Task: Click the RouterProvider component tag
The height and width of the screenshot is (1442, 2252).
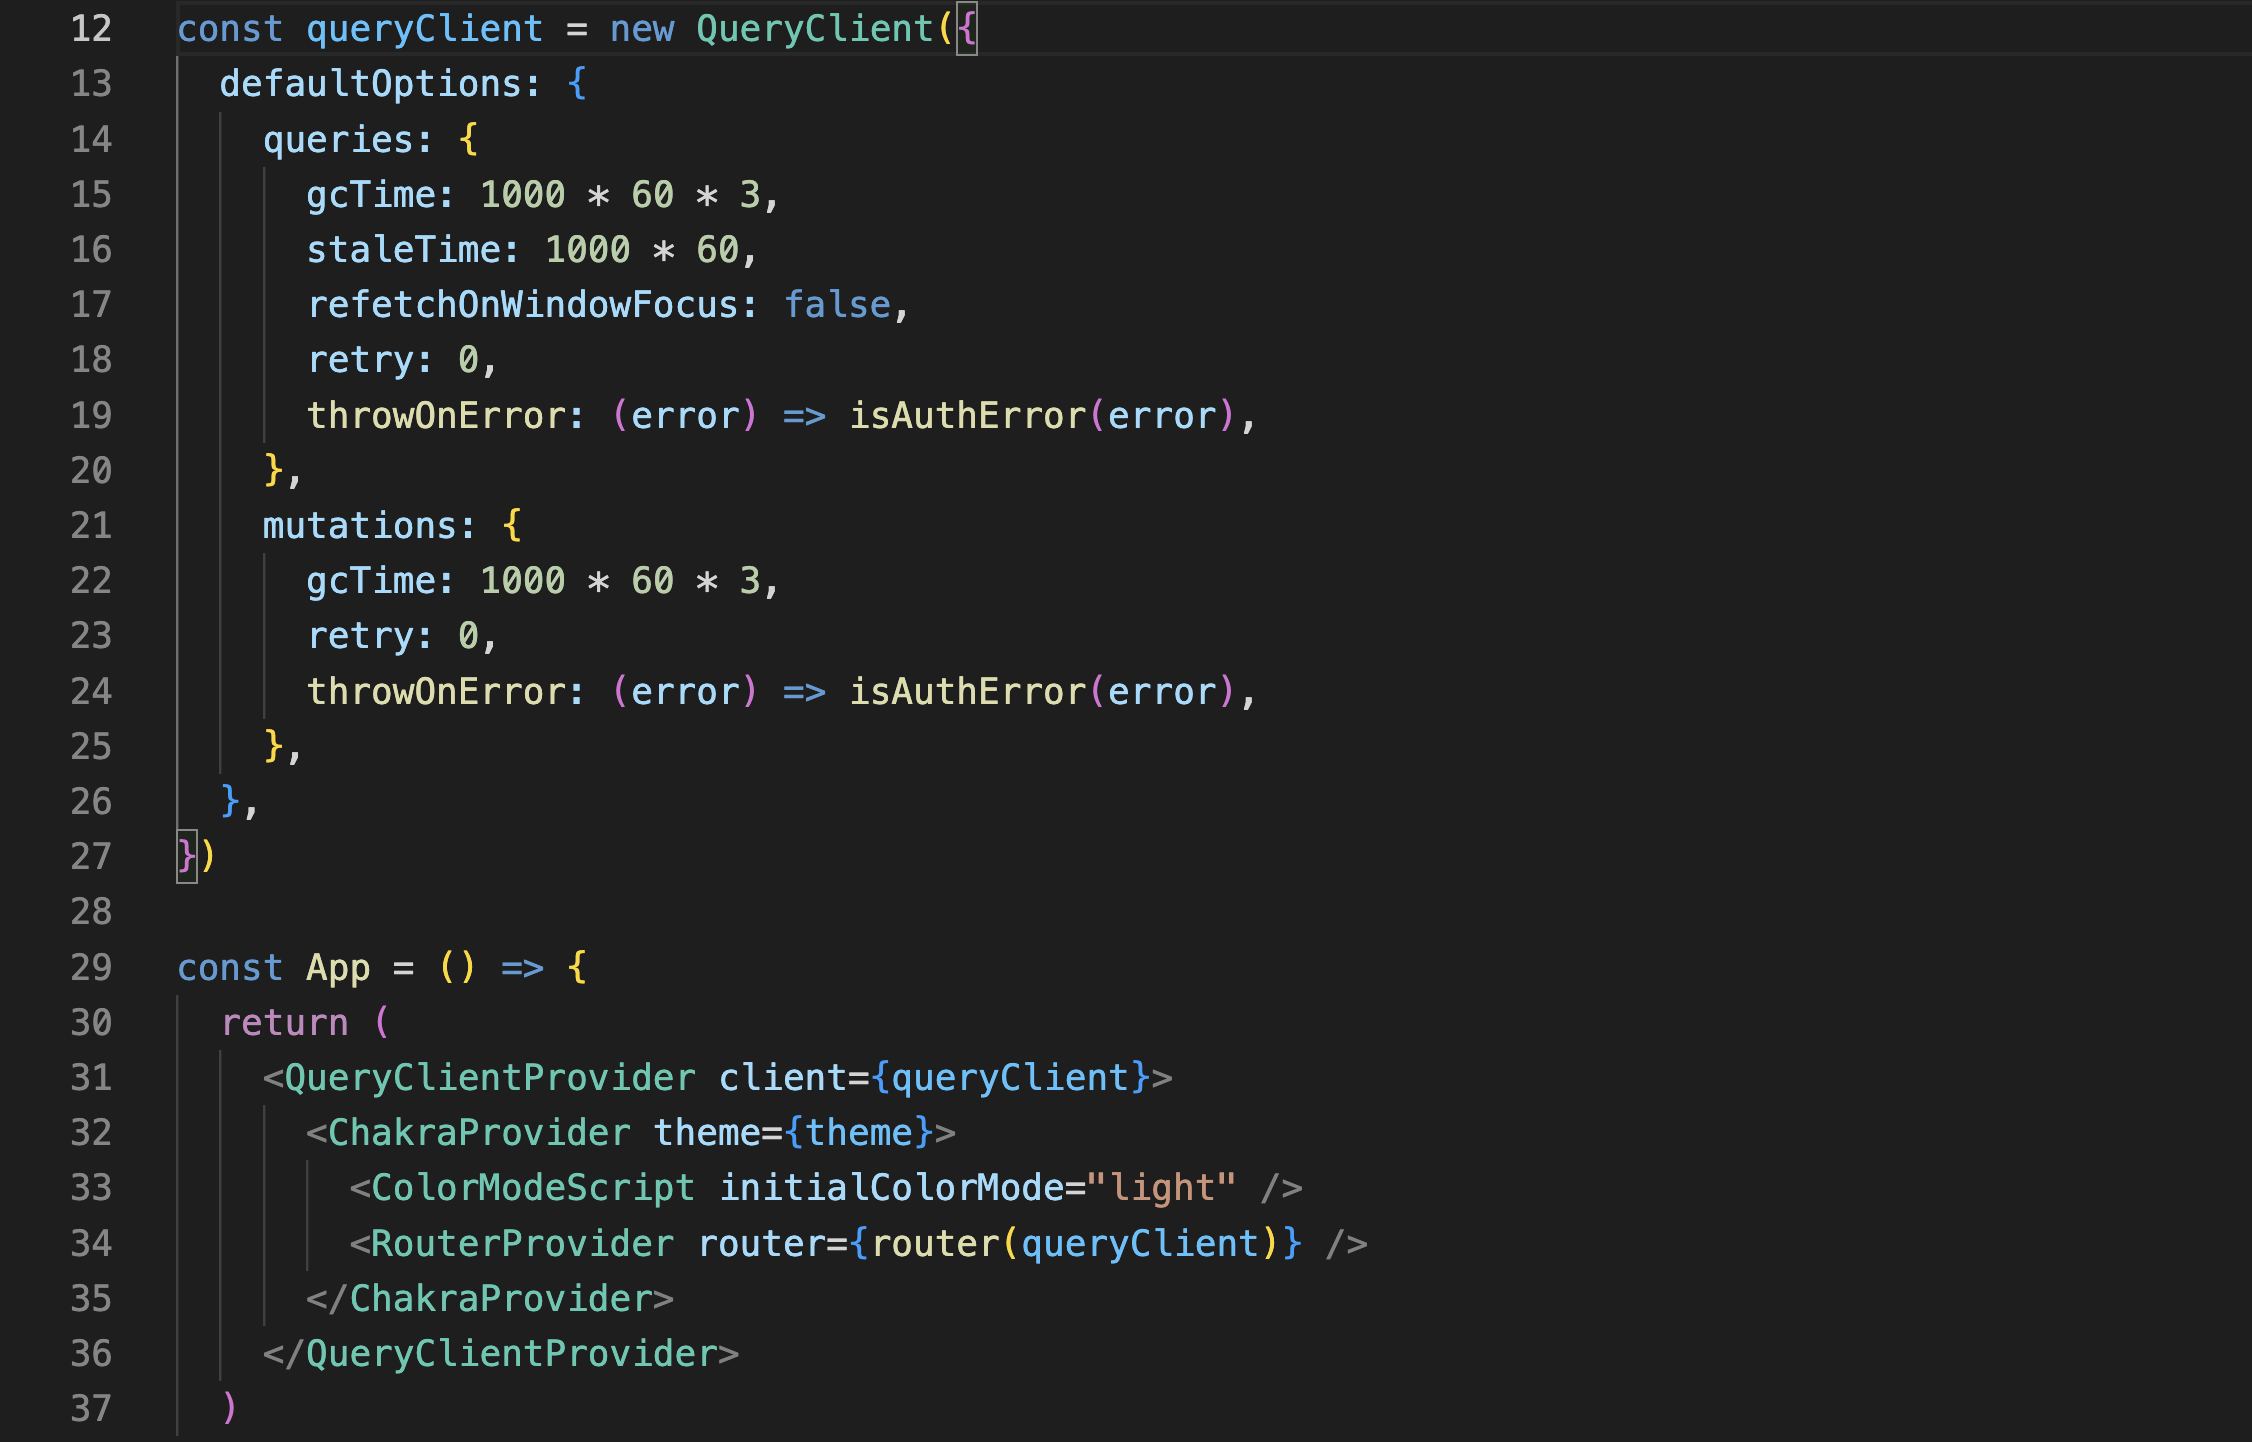Action: point(522,1244)
